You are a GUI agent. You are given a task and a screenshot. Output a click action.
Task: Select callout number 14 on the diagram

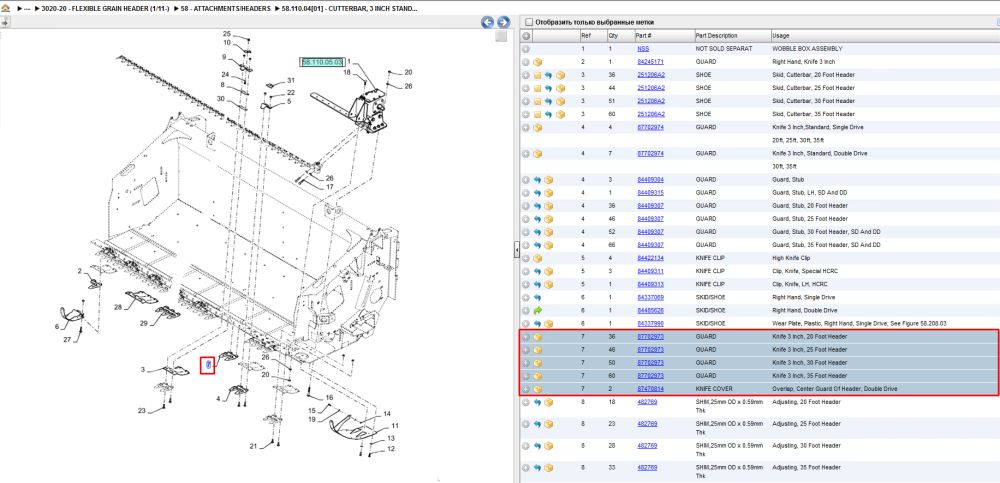(x=387, y=414)
